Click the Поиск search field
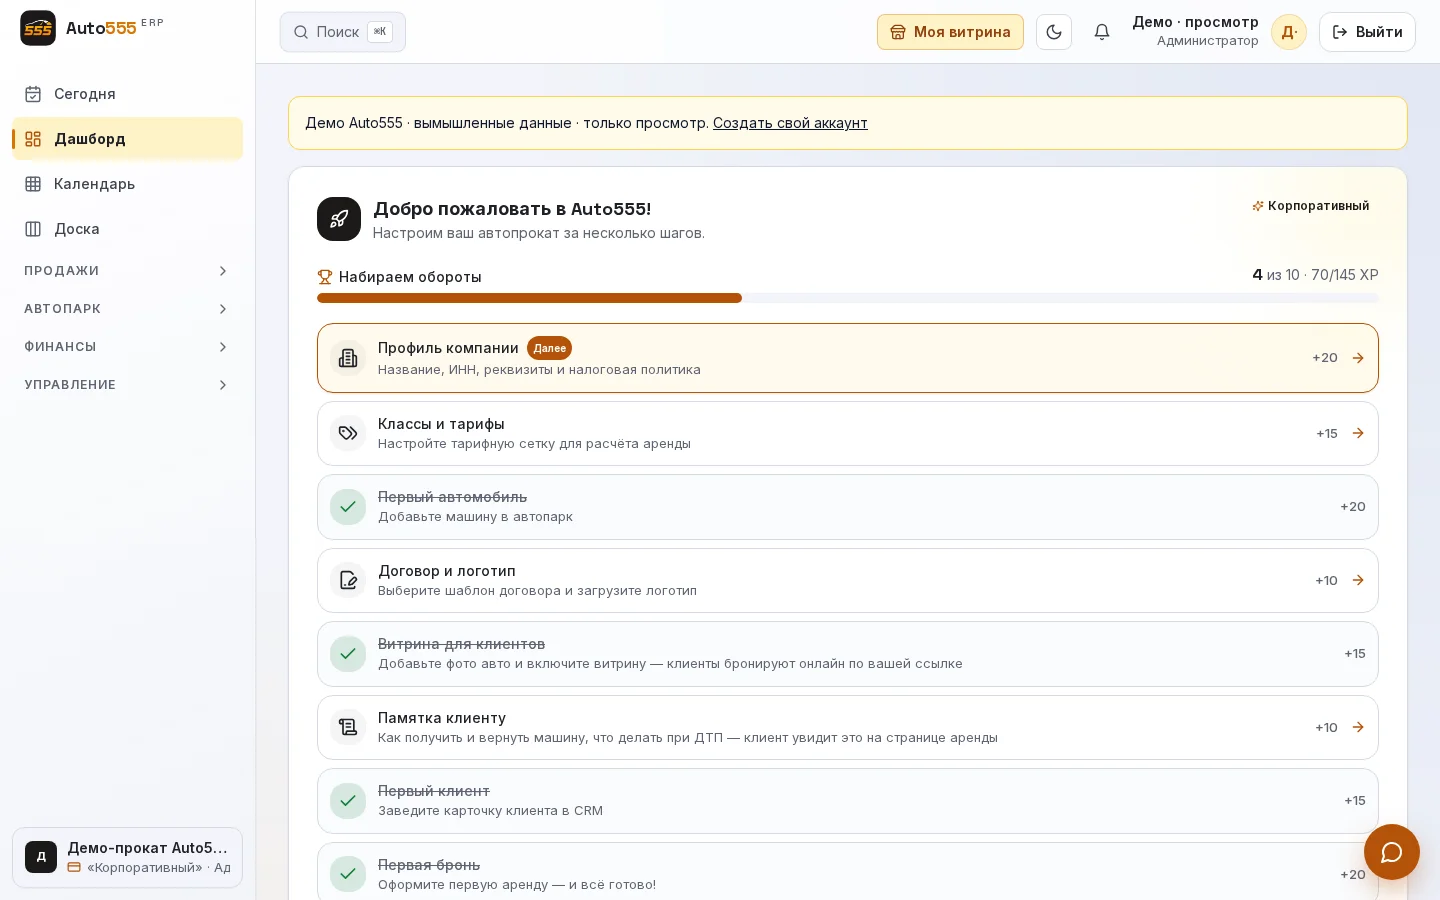 pos(343,32)
